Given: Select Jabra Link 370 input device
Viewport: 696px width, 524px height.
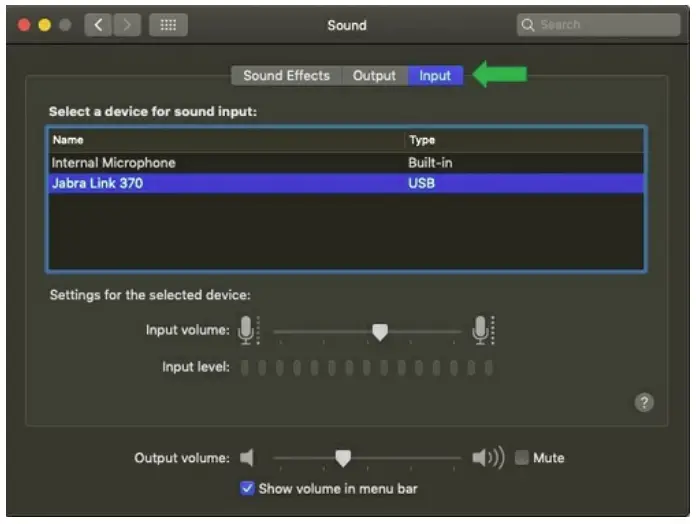Looking at the screenshot, I should pos(346,183).
